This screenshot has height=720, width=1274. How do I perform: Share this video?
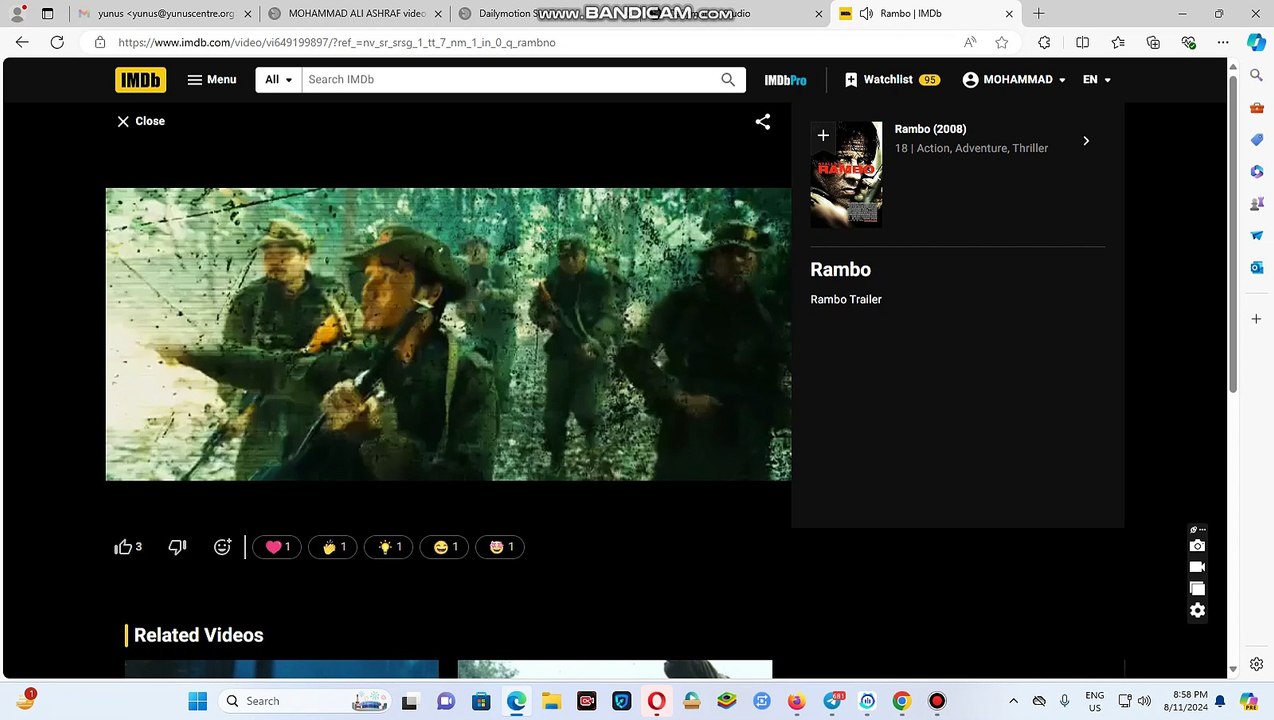[763, 122]
